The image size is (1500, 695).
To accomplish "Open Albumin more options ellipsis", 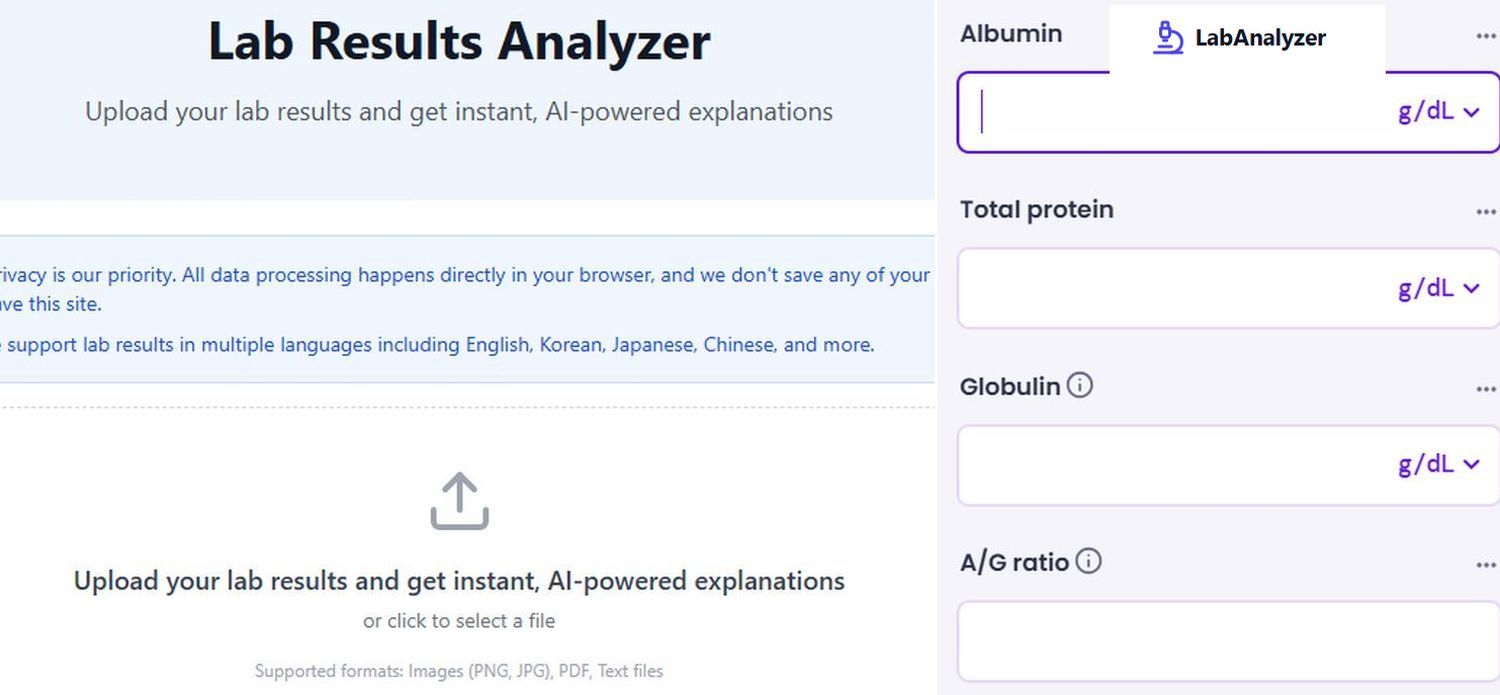I will pyautogui.click(x=1486, y=36).
